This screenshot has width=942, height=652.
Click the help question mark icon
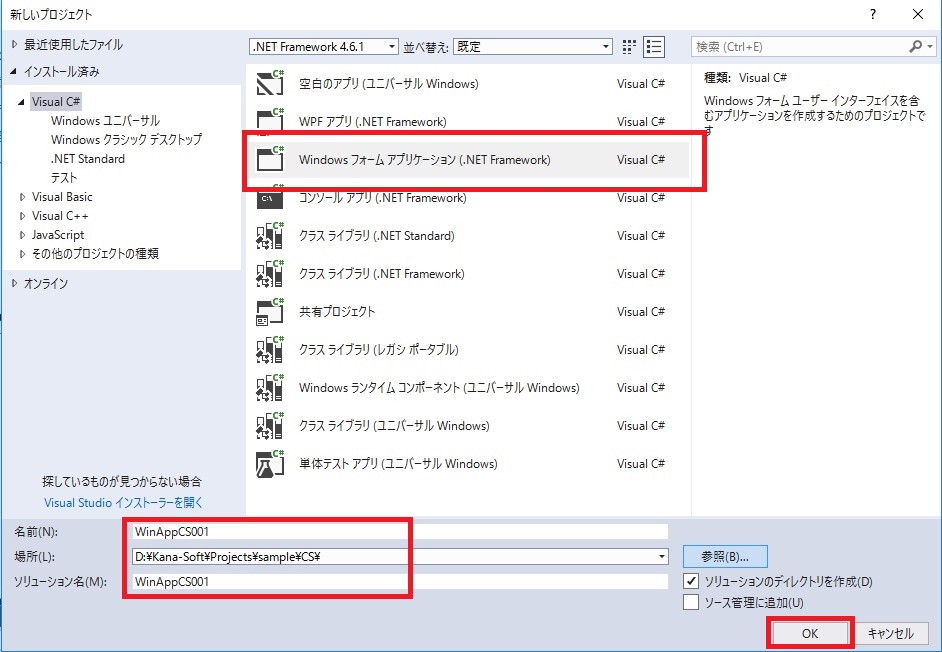(x=873, y=14)
